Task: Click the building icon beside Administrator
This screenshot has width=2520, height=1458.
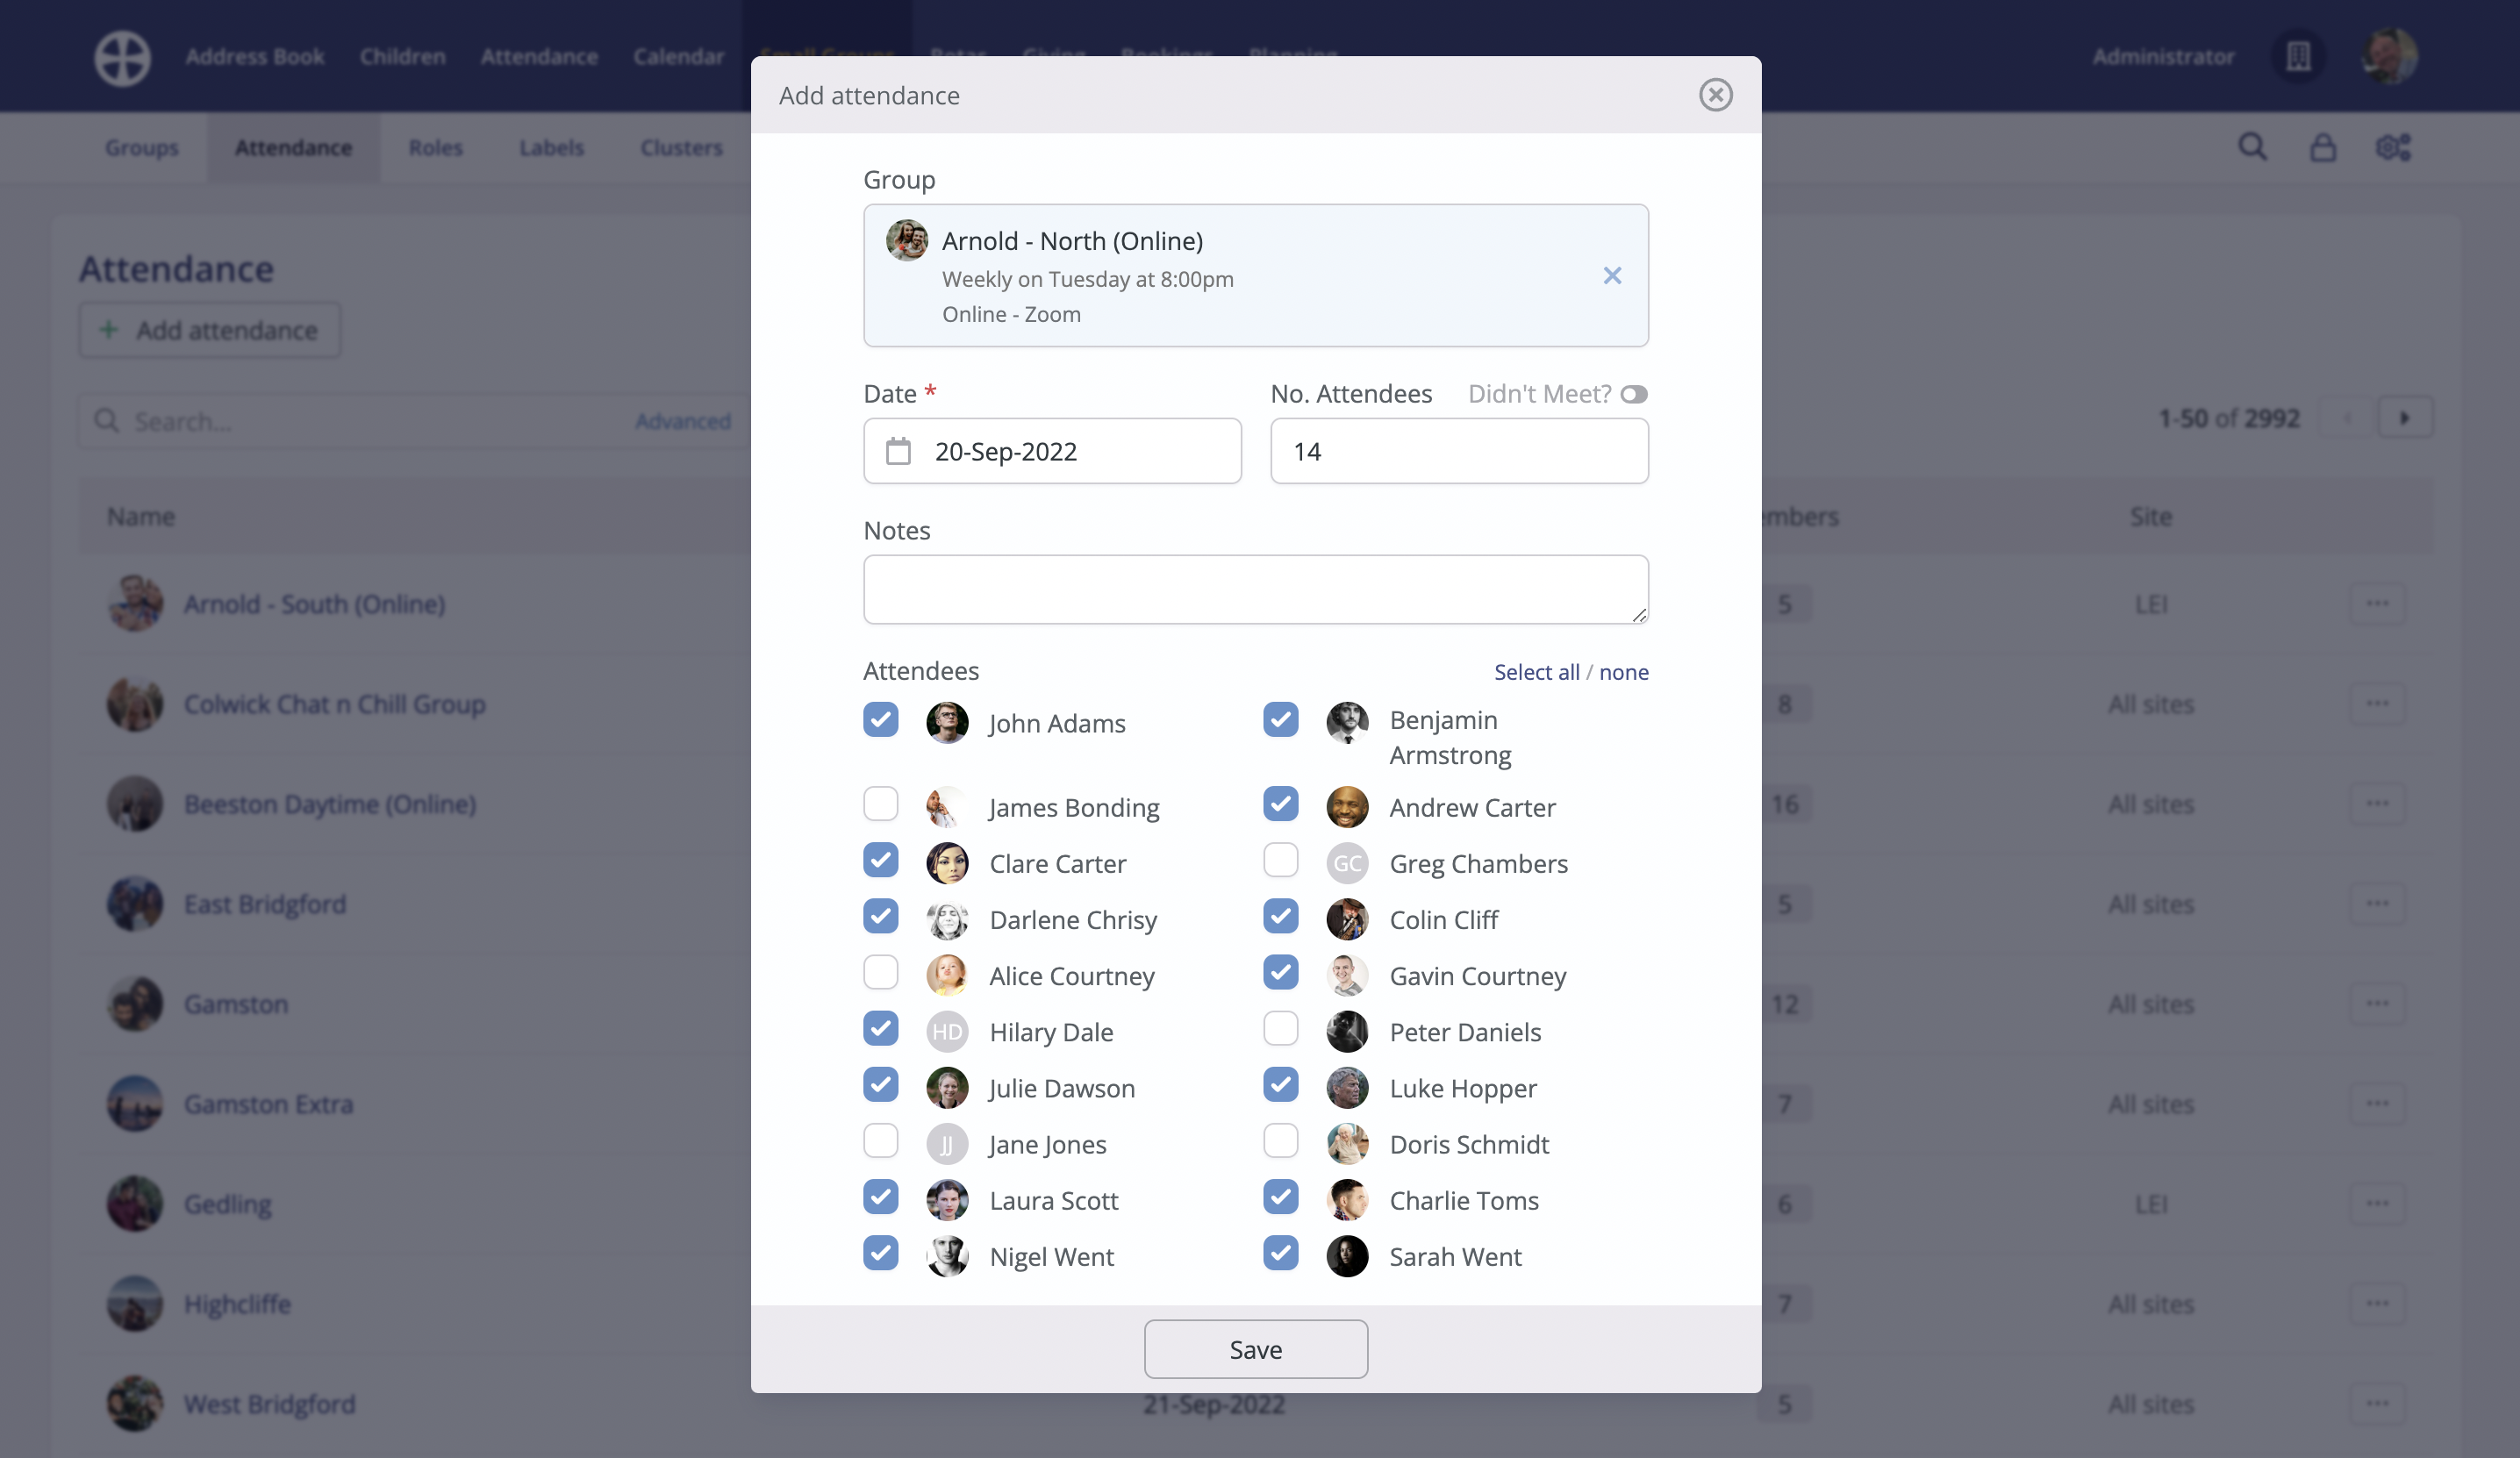Action: (2298, 57)
